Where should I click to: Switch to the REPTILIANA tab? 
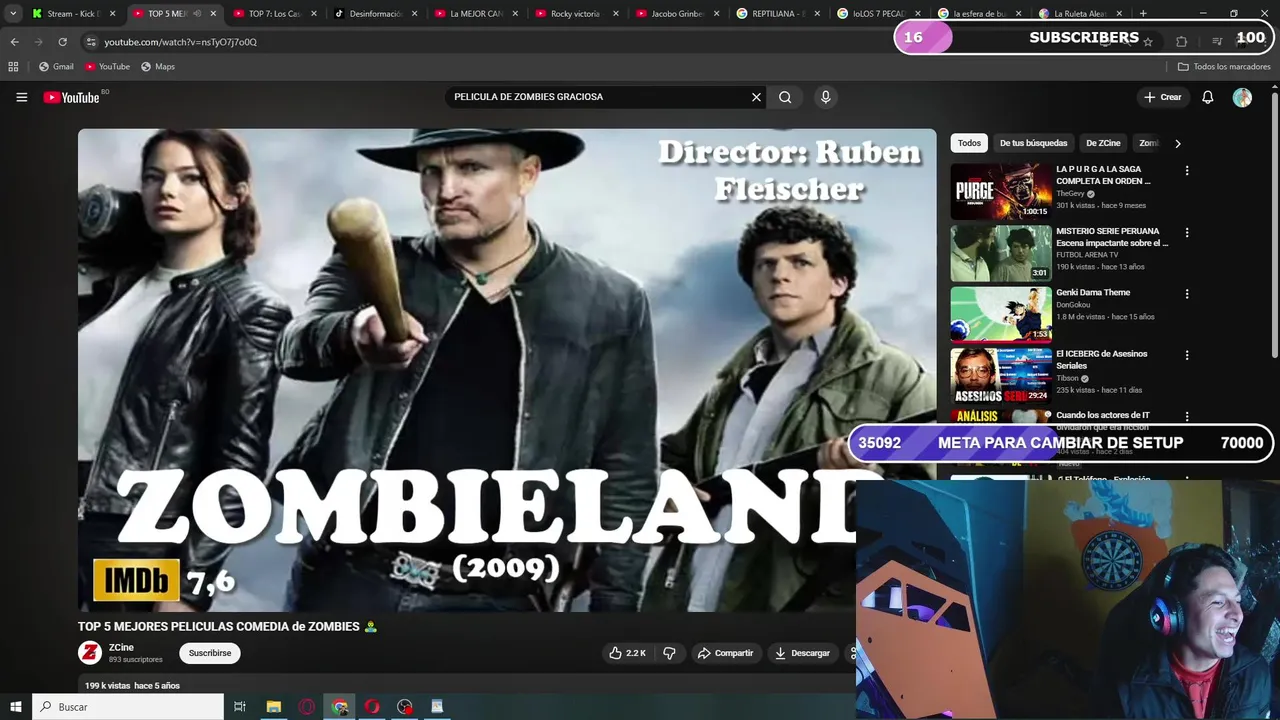(778, 14)
